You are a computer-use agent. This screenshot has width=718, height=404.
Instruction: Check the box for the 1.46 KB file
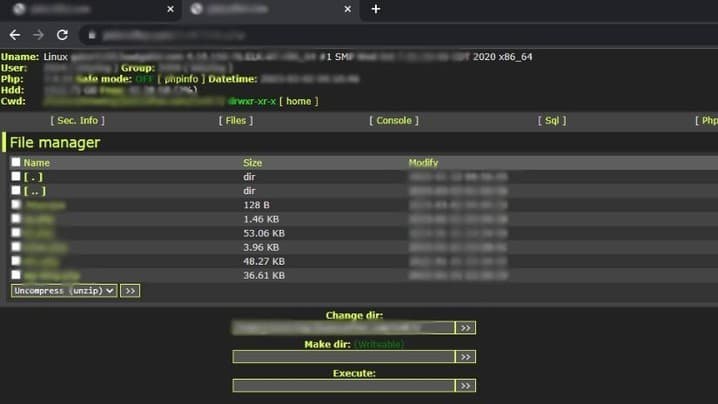(x=16, y=218)
